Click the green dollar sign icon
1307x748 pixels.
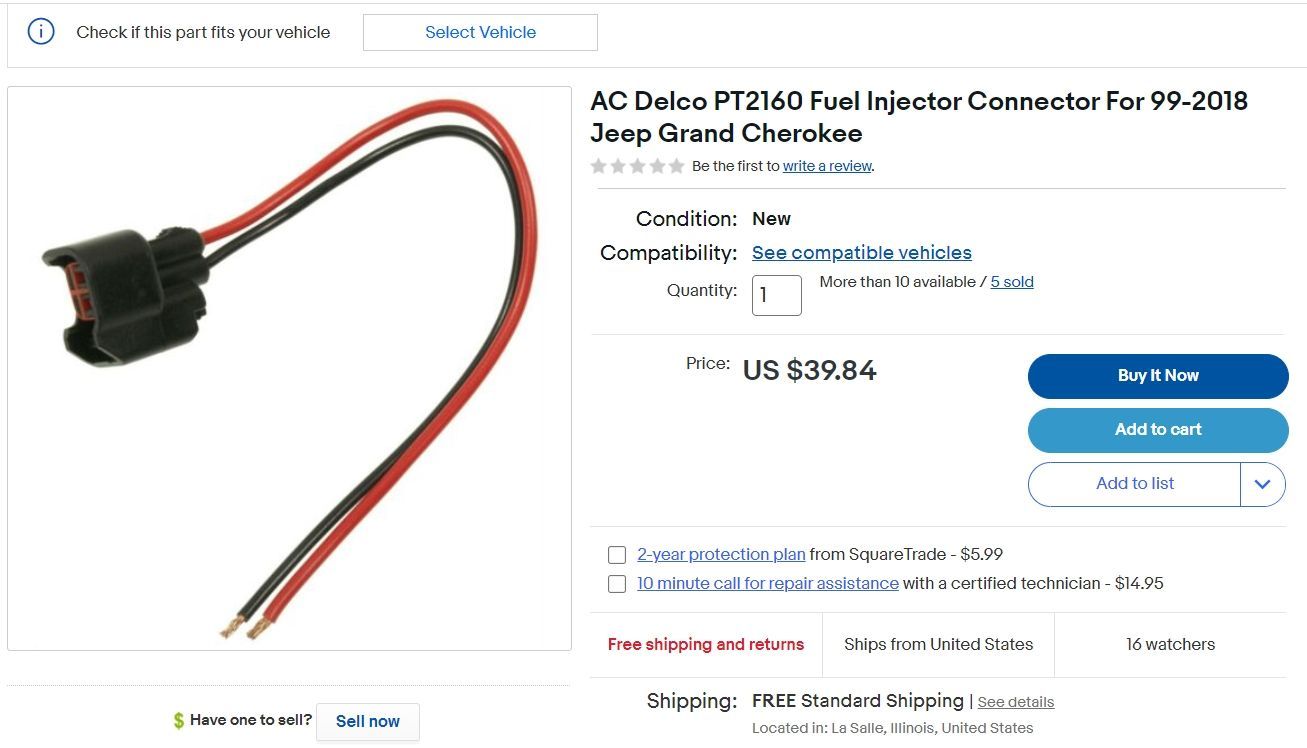[x=179, y=721]
